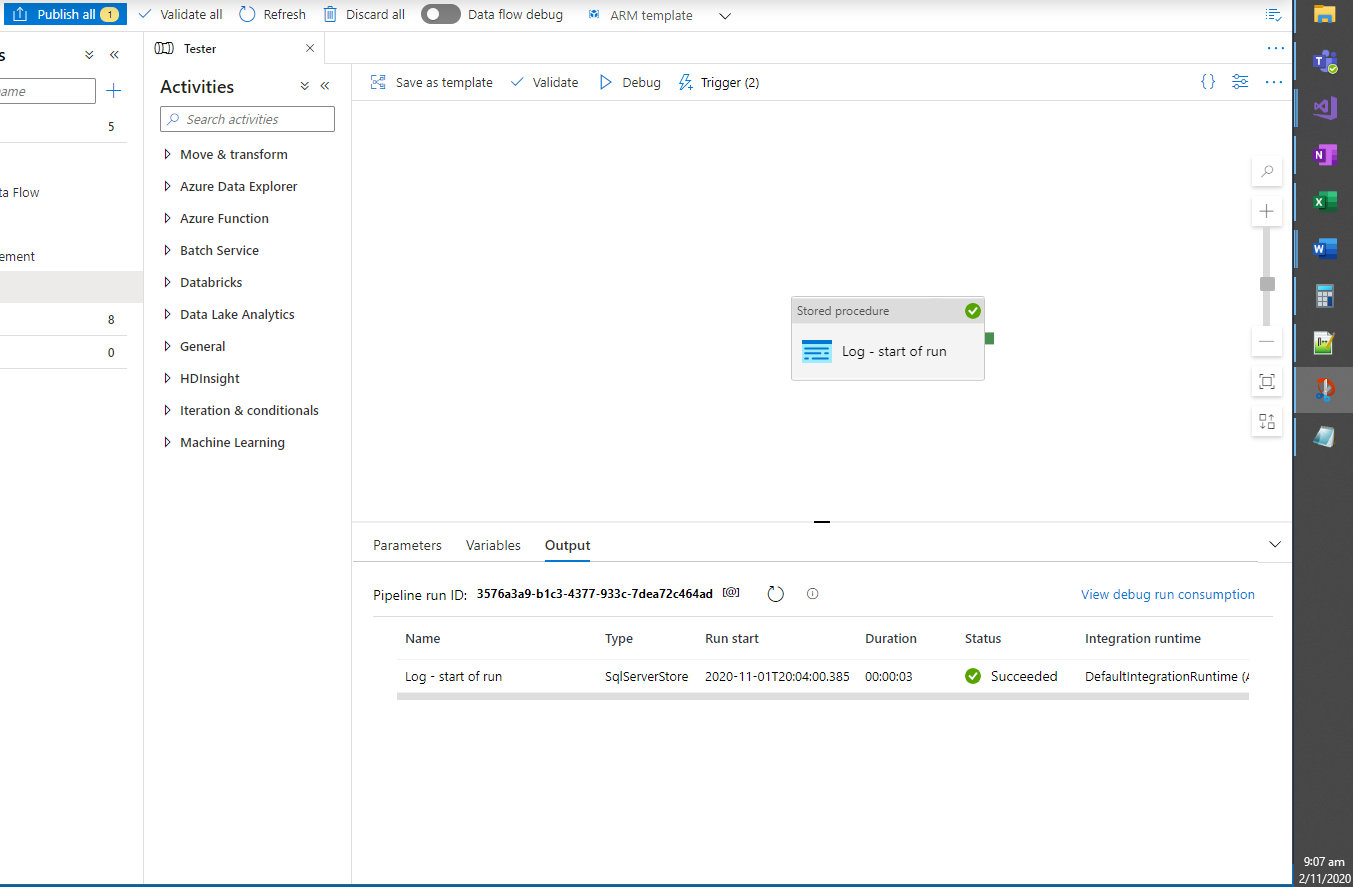Click the Refresh button
The image size is (1353, 887).
(x=273, y=15)
